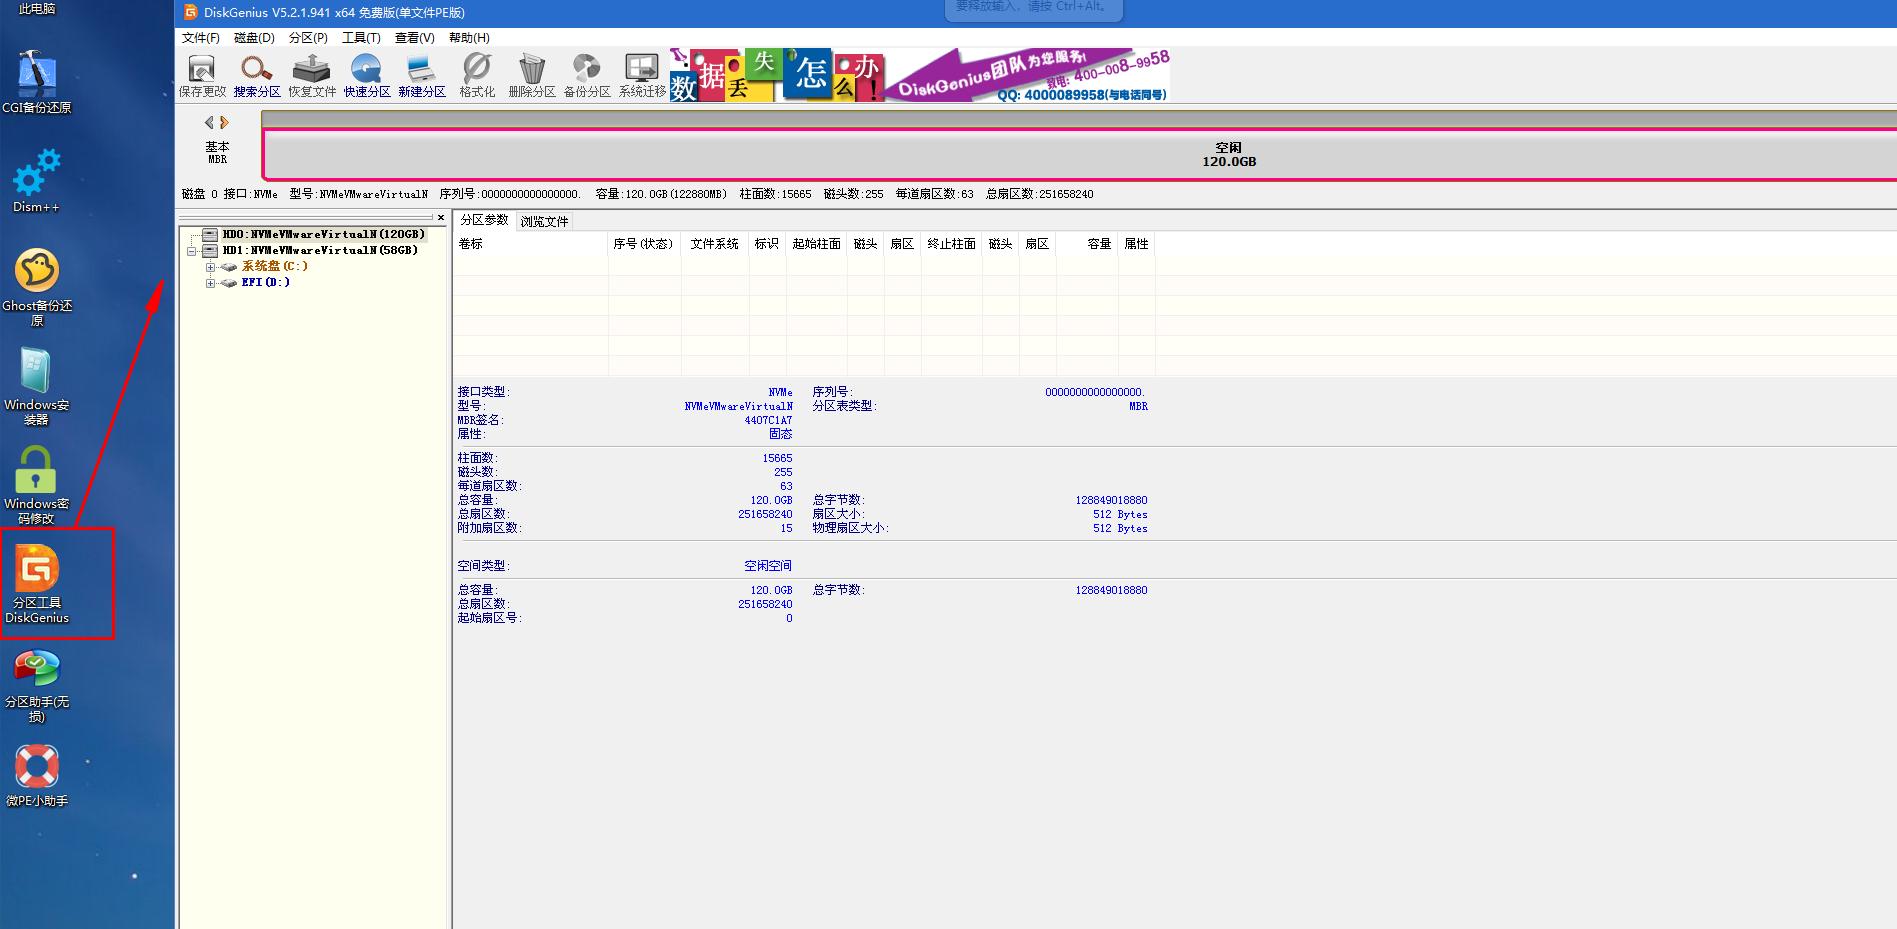Open the 文件(F) menu

[201, 38]
